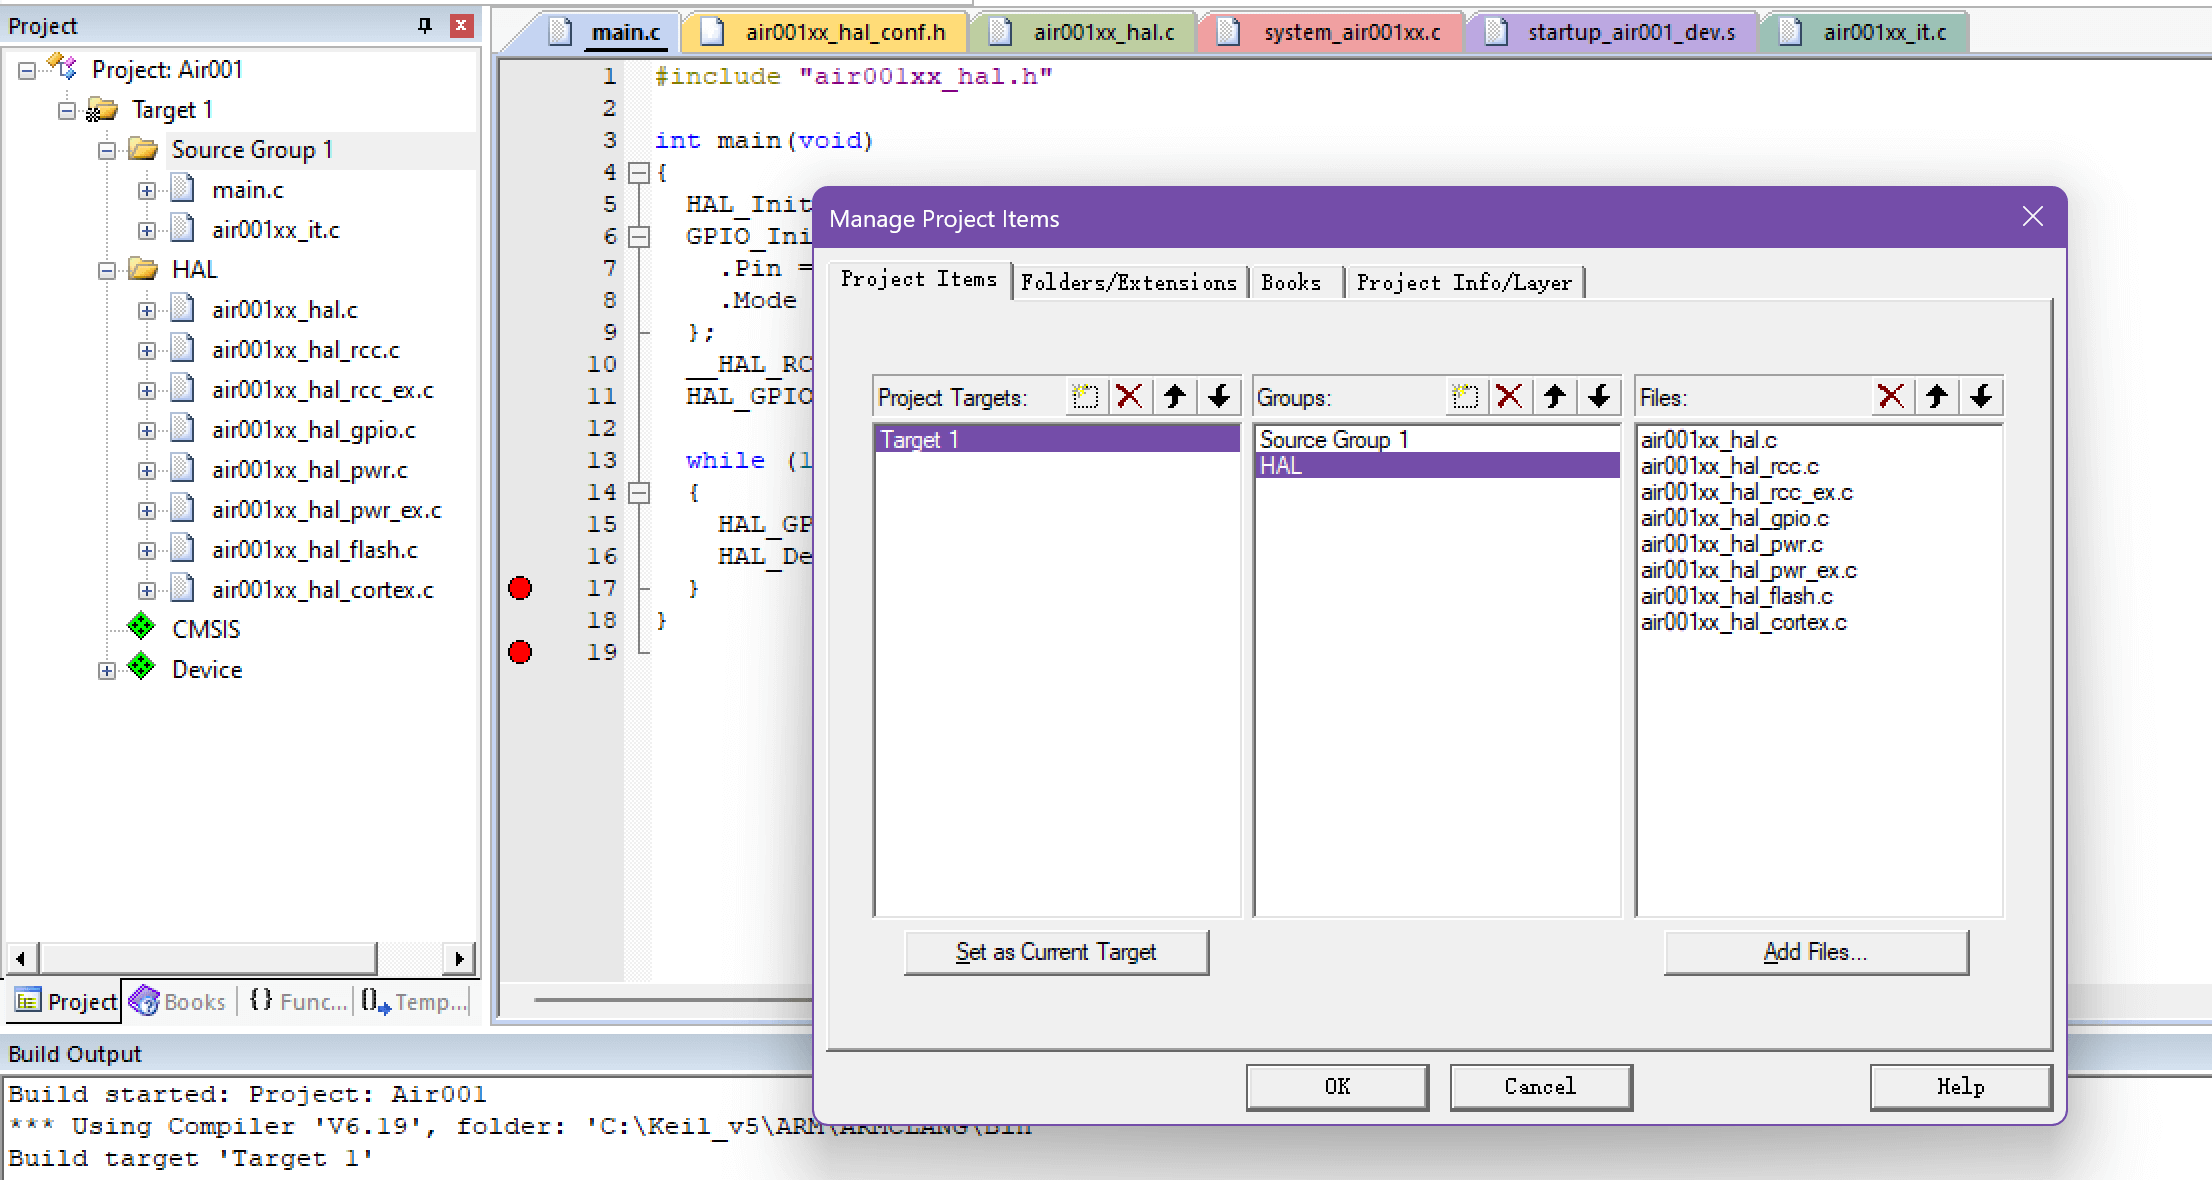Image resolution: width=2212 pixels, height=1180 pixels.
Task: Toggle the breakpoint on line 17
Action: coord(520,588)
